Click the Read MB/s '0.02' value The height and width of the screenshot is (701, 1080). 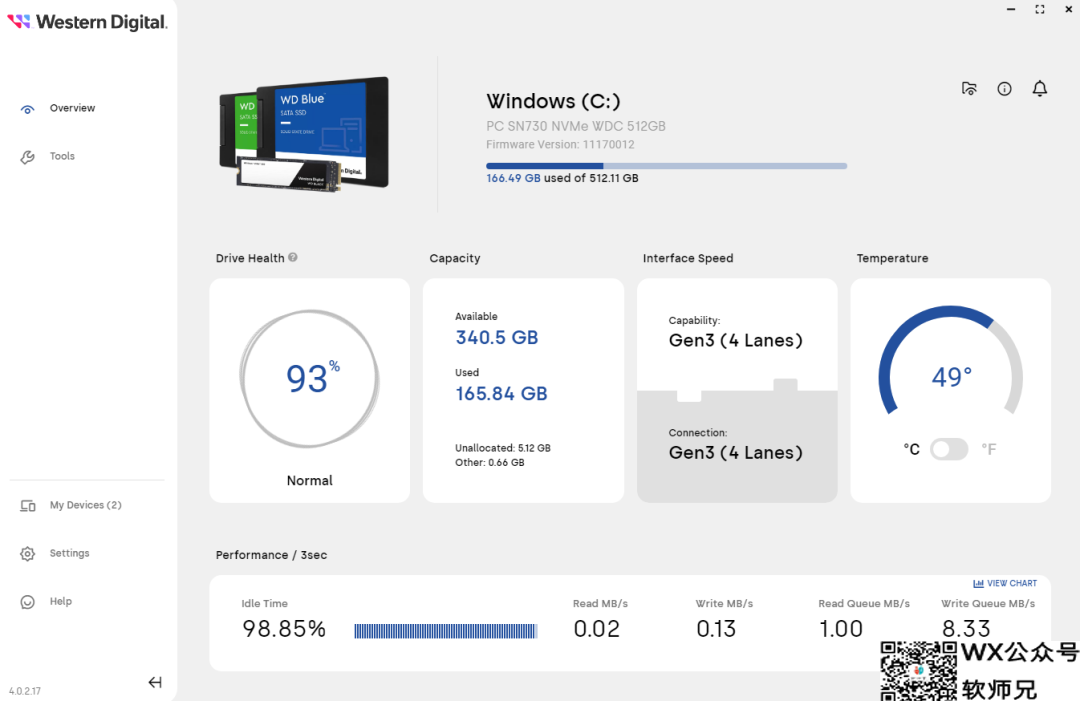[x=596, y=629]
